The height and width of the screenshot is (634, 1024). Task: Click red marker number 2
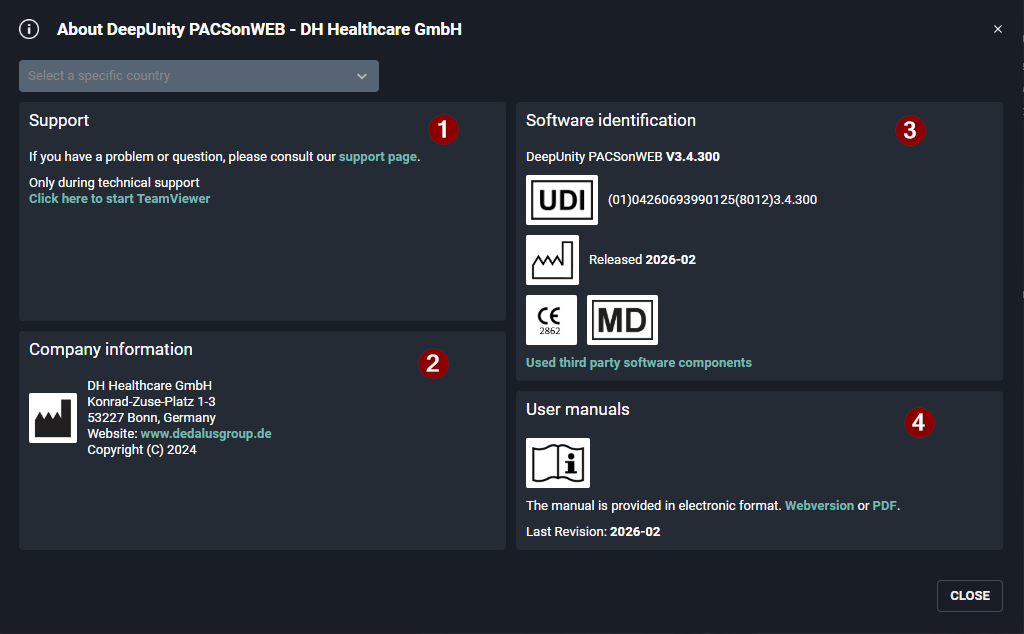click(x=433, y=364)
